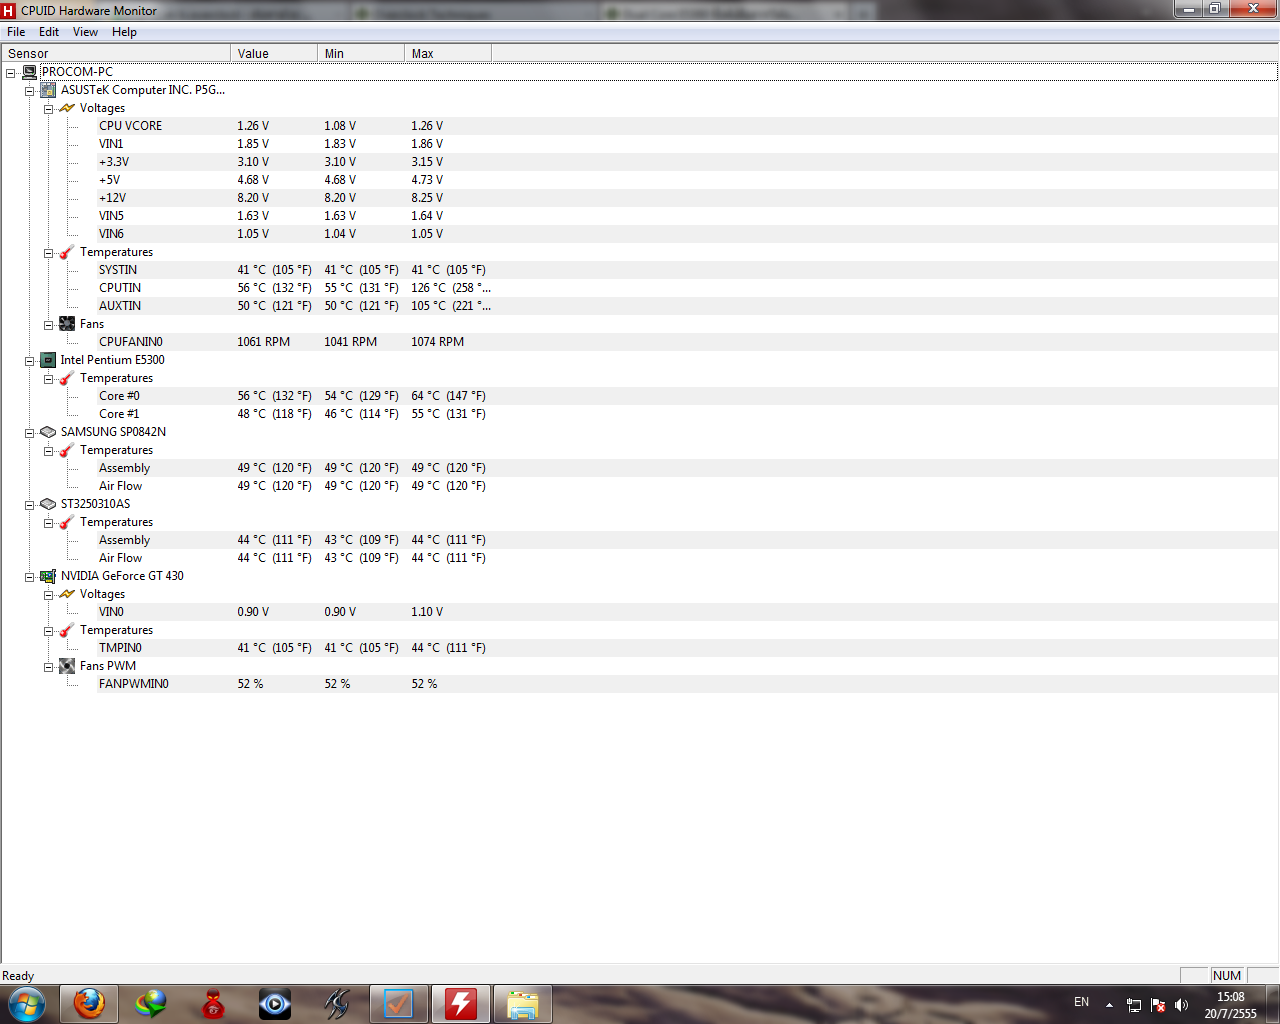This screenshot has width=1280, height=1024.
Task: Select the Fans PWM icon
Action: pyautogui.click(x=67, y=666)
